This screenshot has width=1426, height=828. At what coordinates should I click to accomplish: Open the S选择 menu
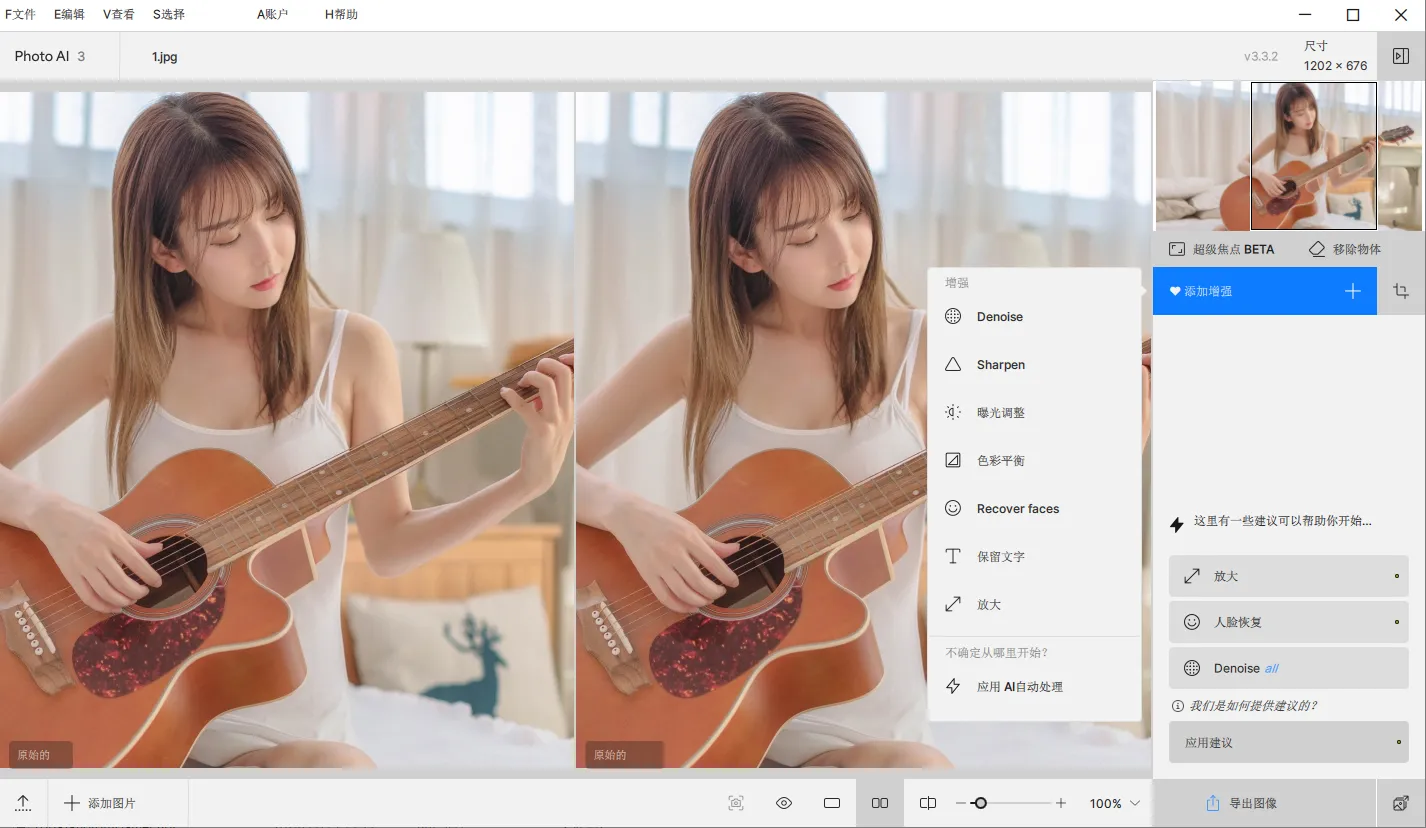pos(169,15)
